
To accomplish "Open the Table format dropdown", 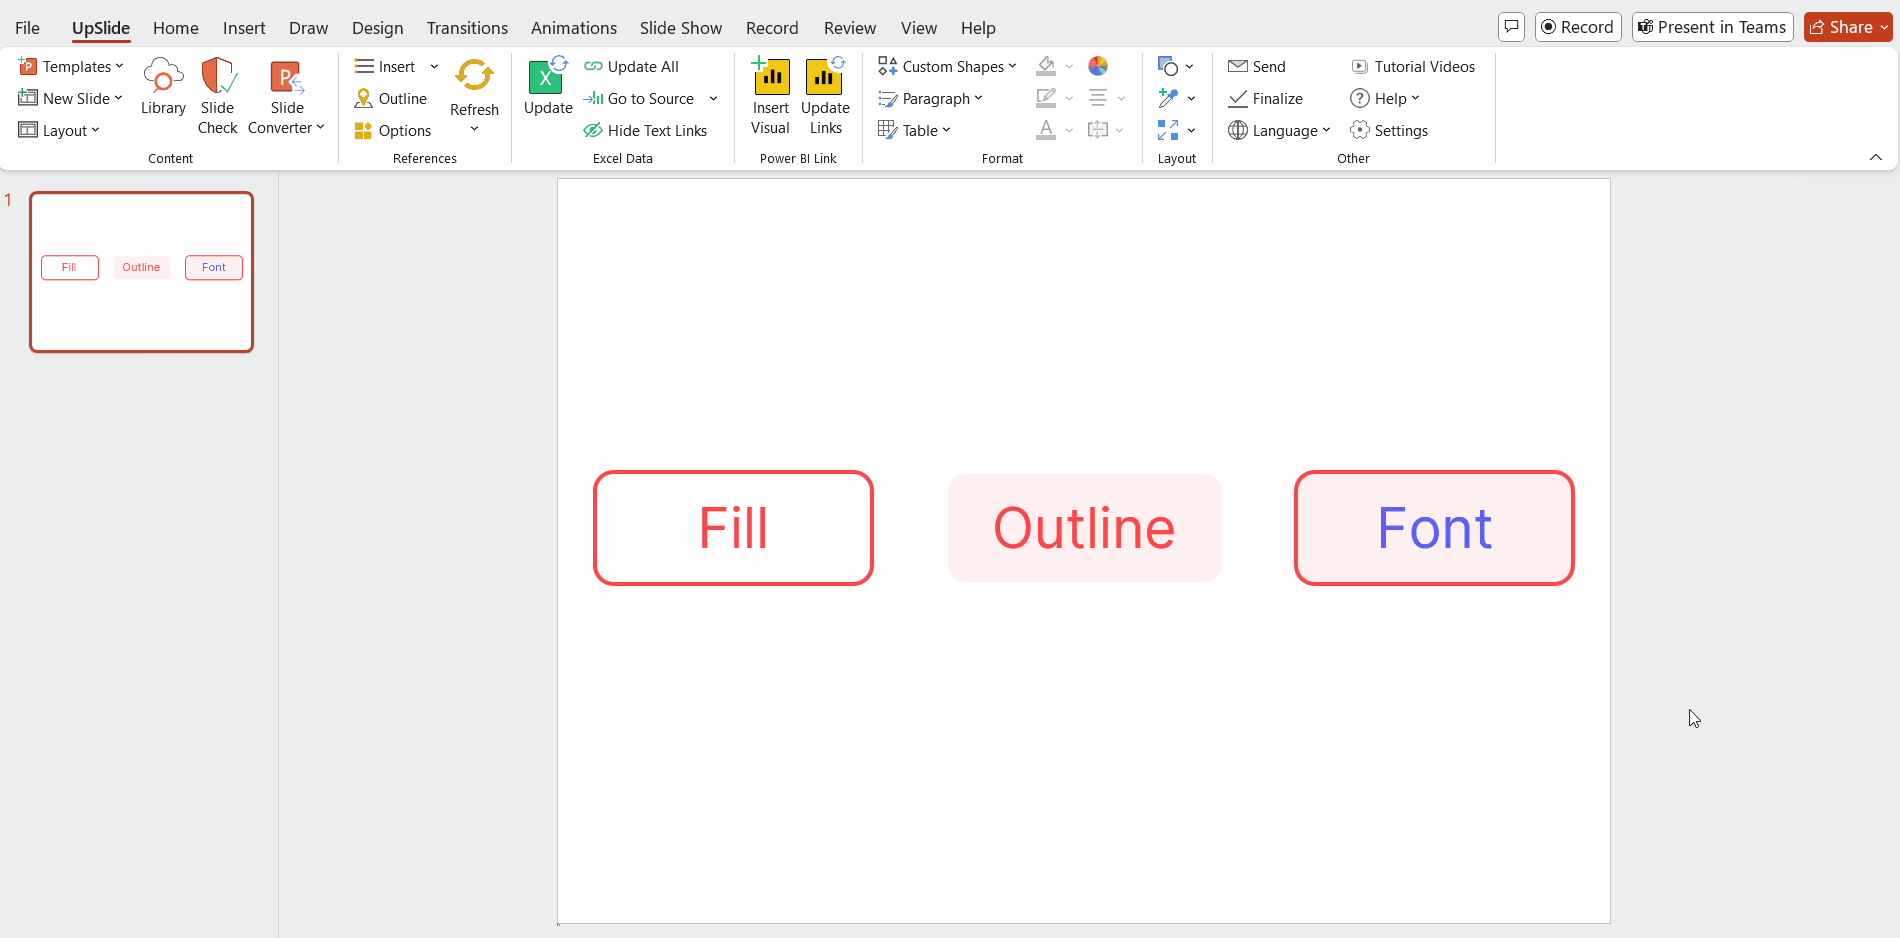I will [x=914, y=130].
